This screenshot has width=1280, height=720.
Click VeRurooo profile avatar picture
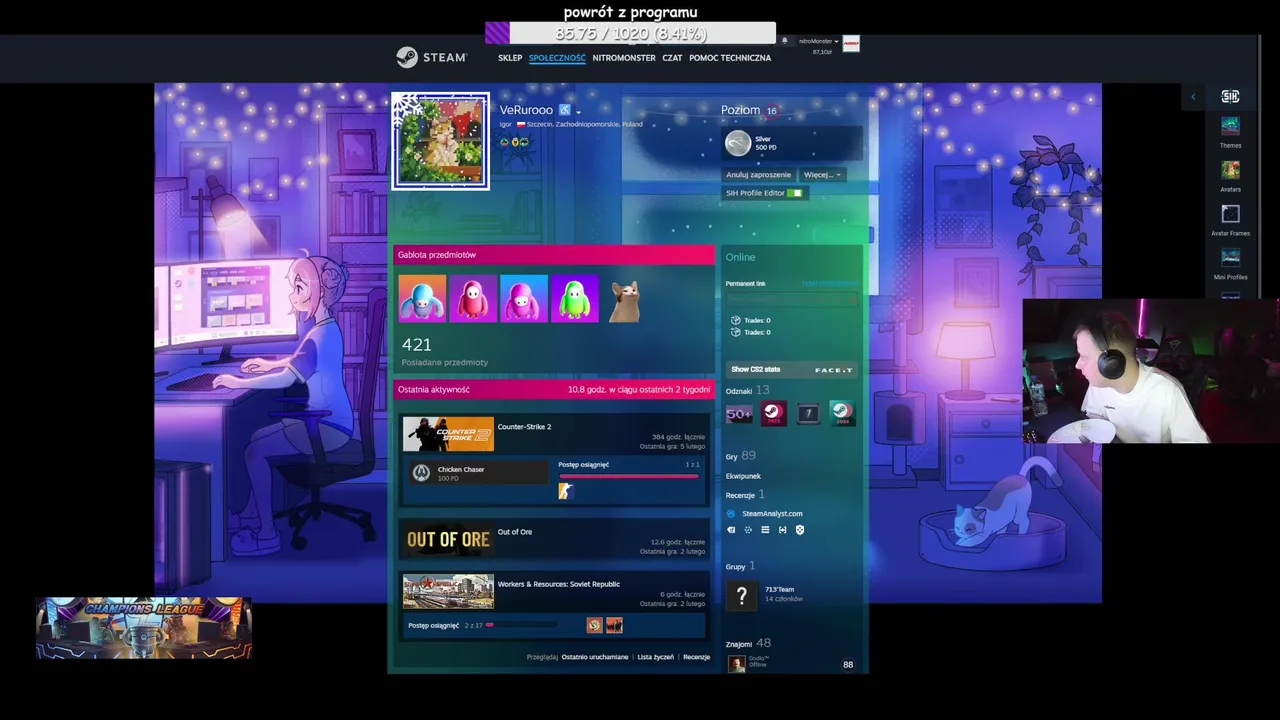click(440, 140)
